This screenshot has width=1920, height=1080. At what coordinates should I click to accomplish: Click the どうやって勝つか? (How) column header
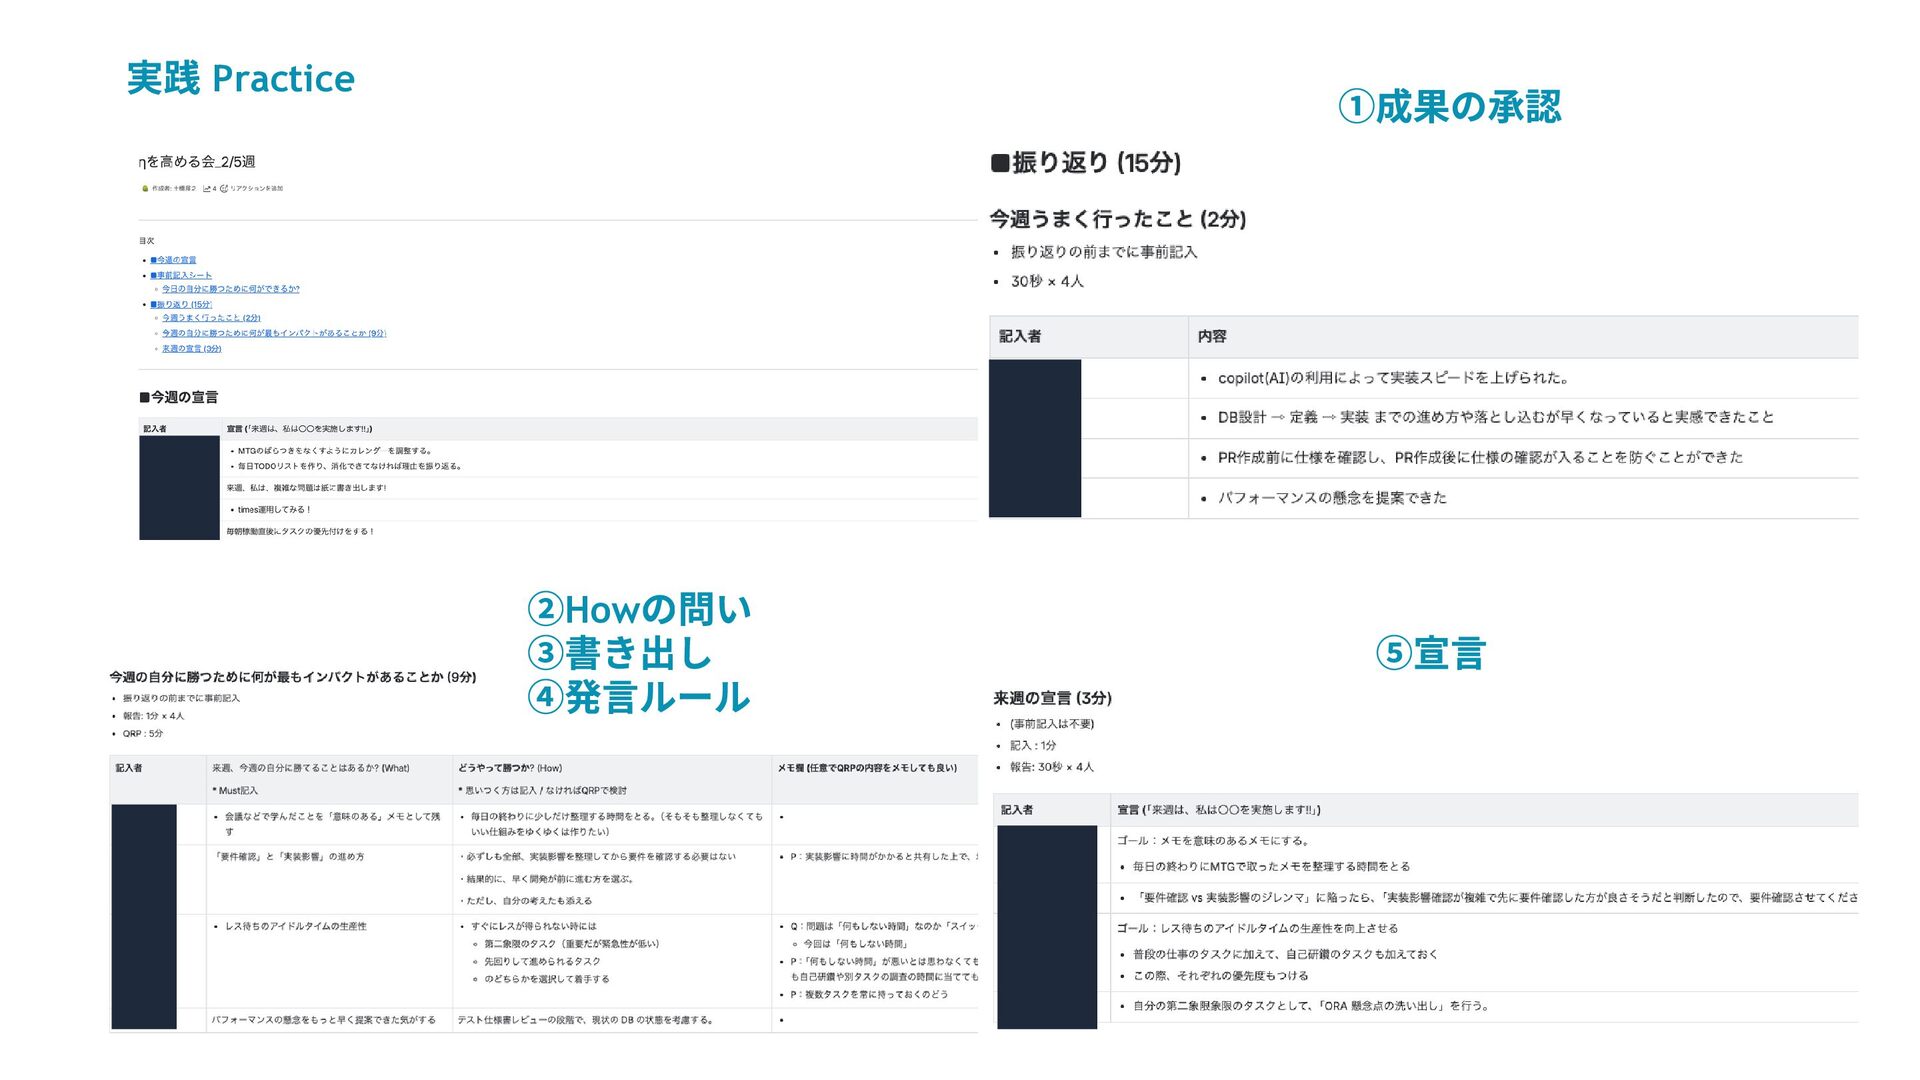510,768
